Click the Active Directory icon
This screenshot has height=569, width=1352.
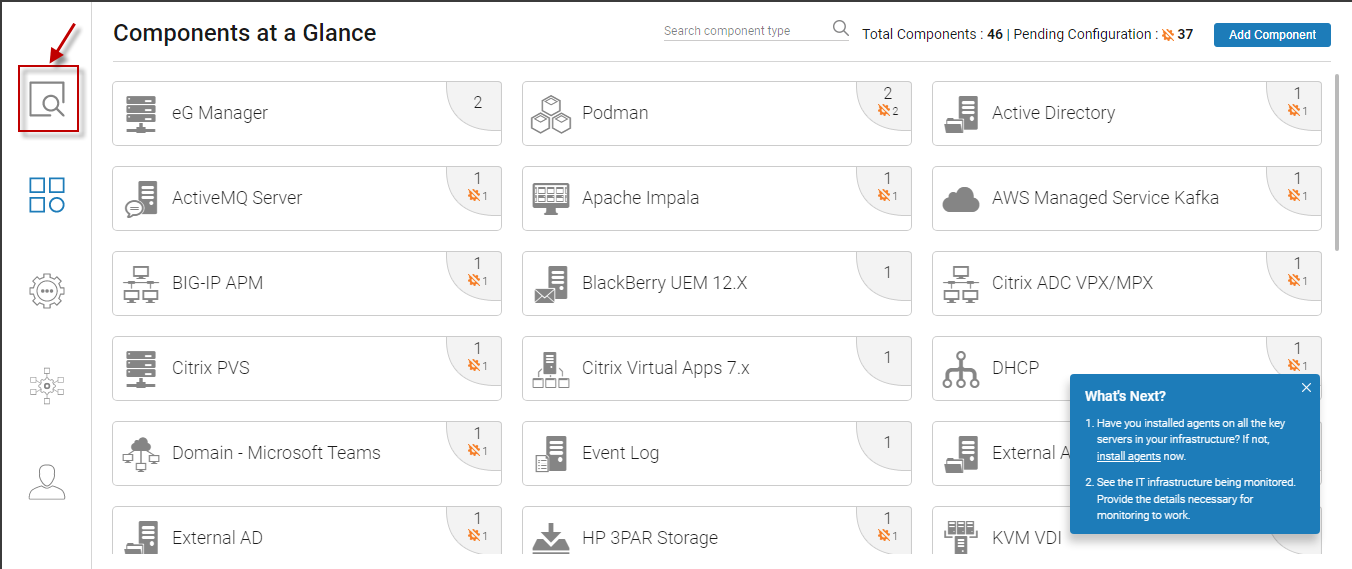point(961,114)
